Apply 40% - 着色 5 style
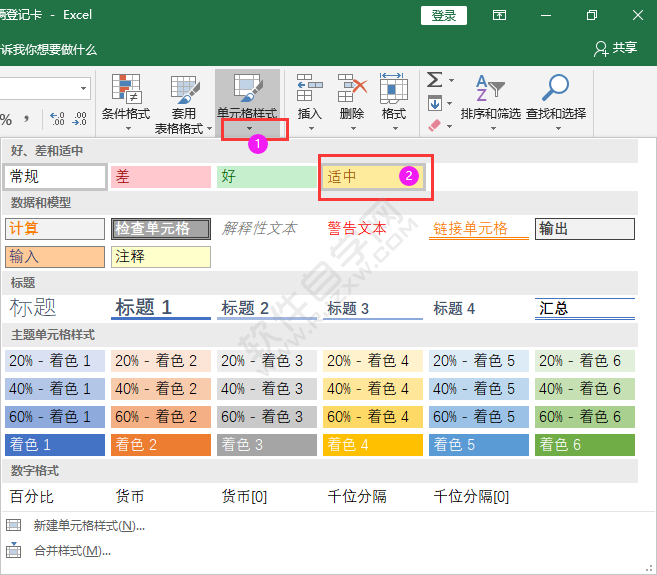 479,389
